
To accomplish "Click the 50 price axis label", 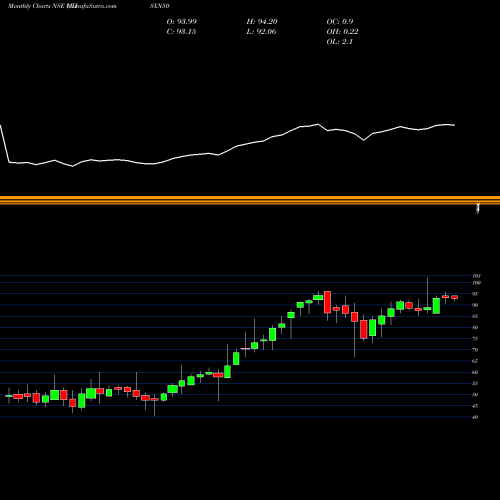I will coord(475,395).
